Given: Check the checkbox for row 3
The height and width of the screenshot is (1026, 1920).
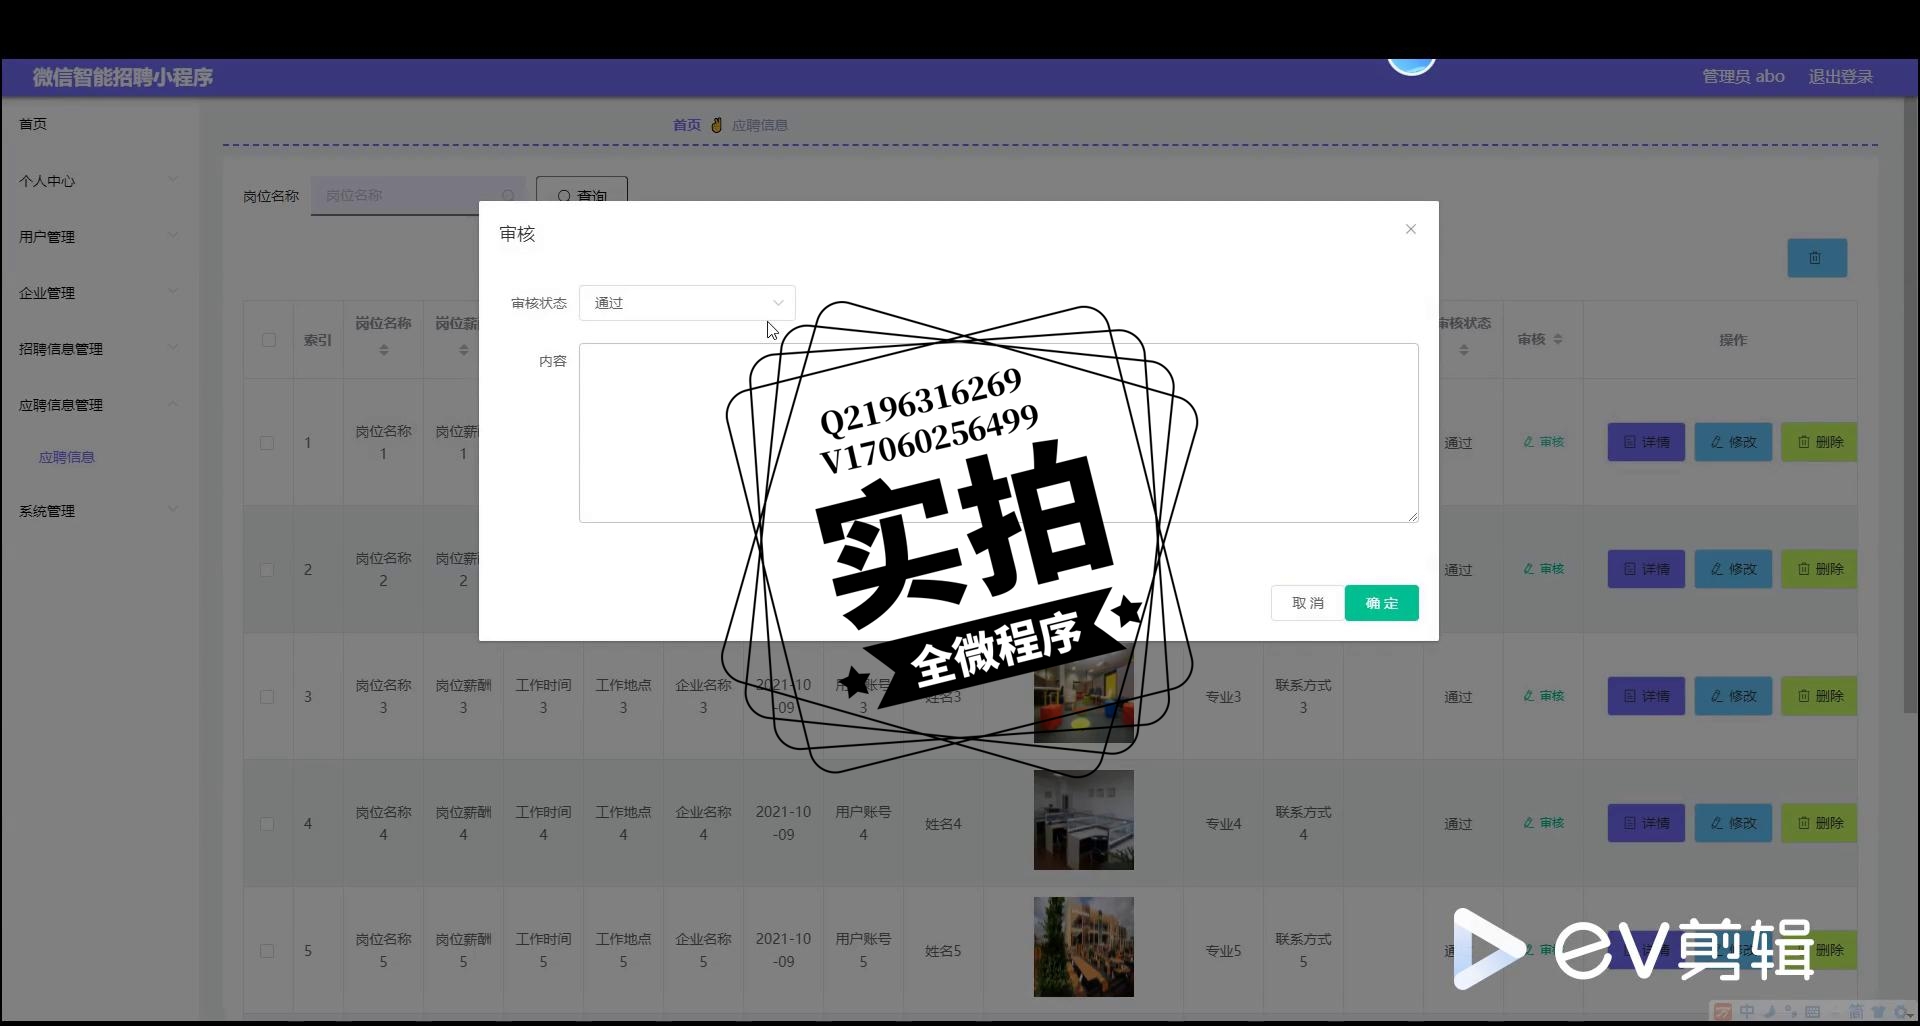Looking at the screenshot, I should [267, 697].
